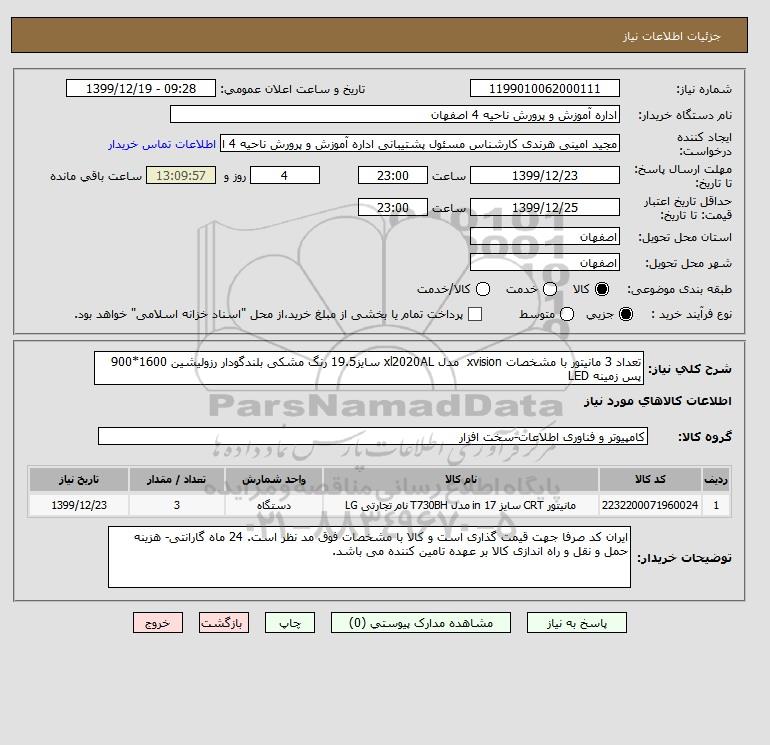
Task: Click quantity cell showing 3
Action: 177,505
